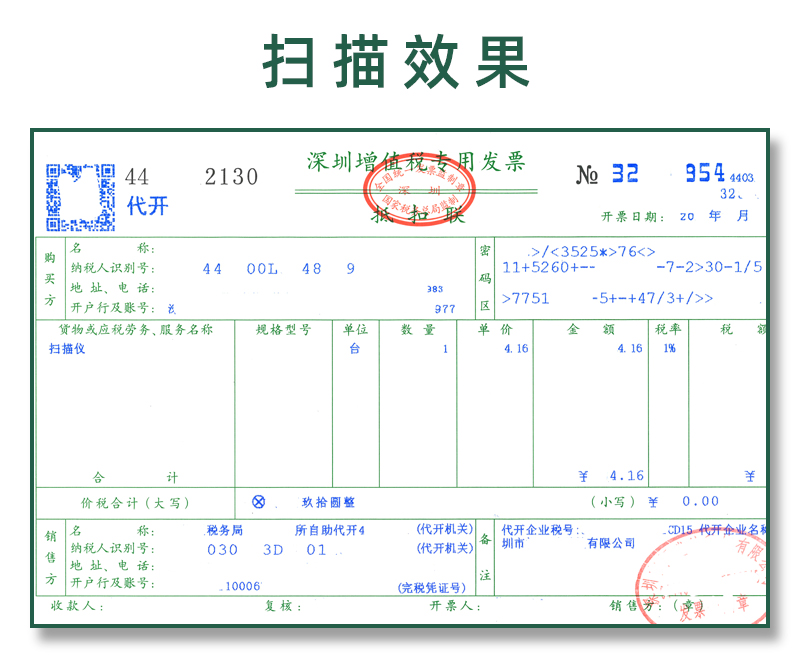Viewport: 800px width, 660px height.
Task: Select cipher text -7-2>30-1/5
Action: (x=709, y=267)
